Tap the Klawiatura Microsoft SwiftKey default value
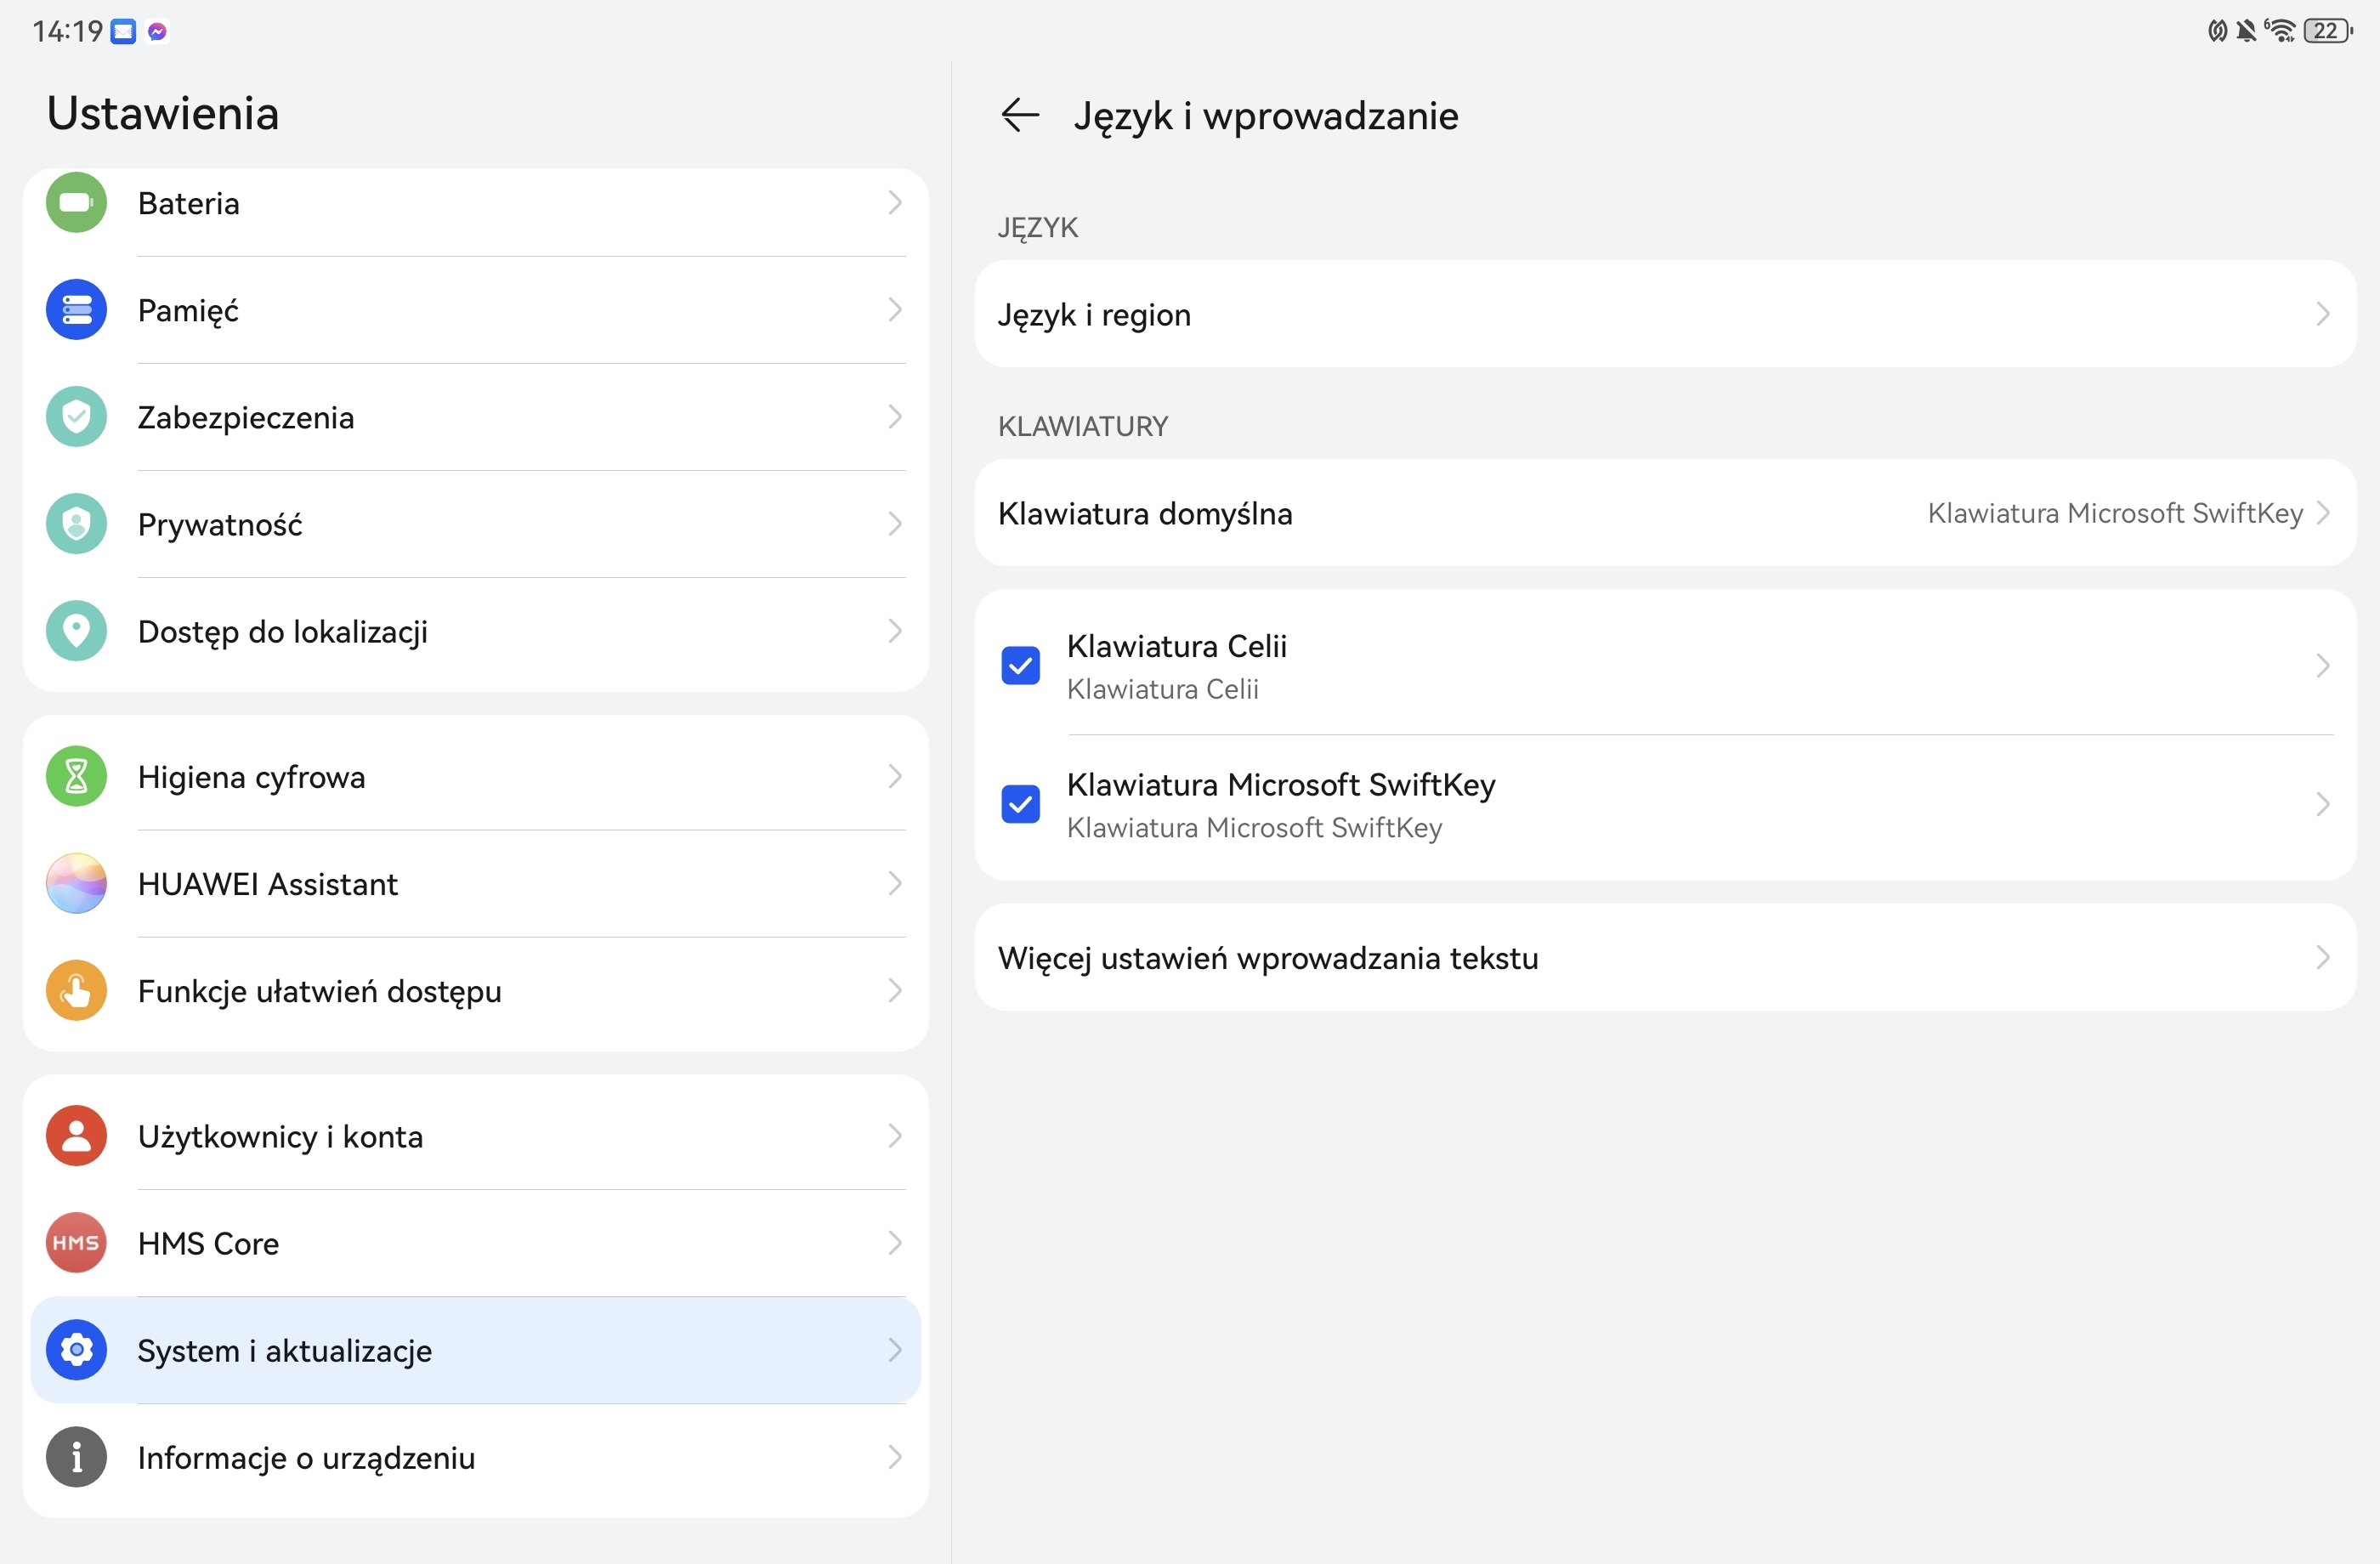The image size is (2380, 1564). [2115, 513]
